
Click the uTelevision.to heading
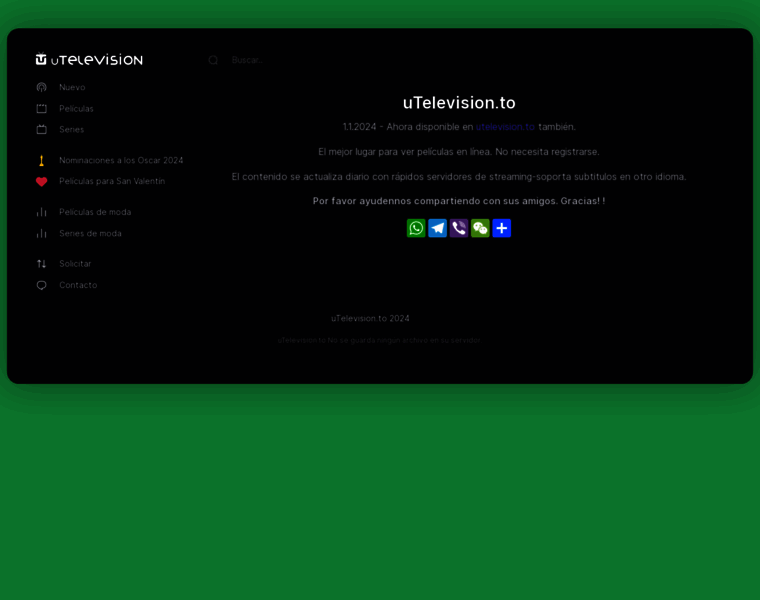coord(459,103)
